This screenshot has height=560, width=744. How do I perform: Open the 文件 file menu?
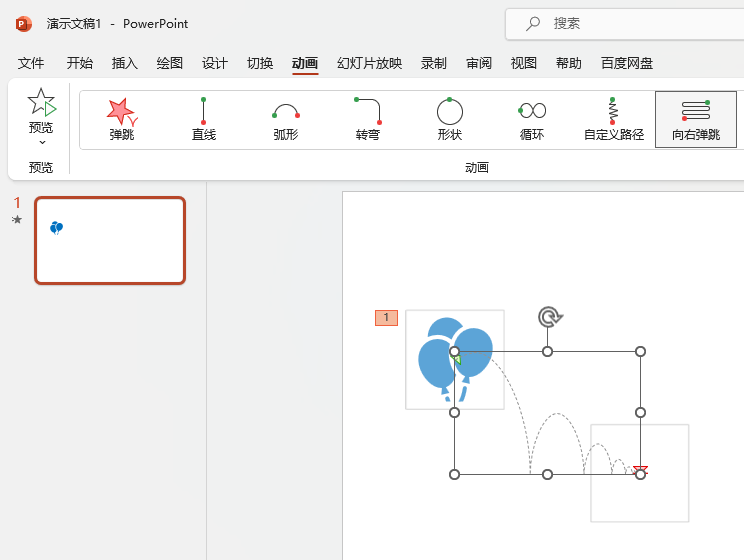31,63
